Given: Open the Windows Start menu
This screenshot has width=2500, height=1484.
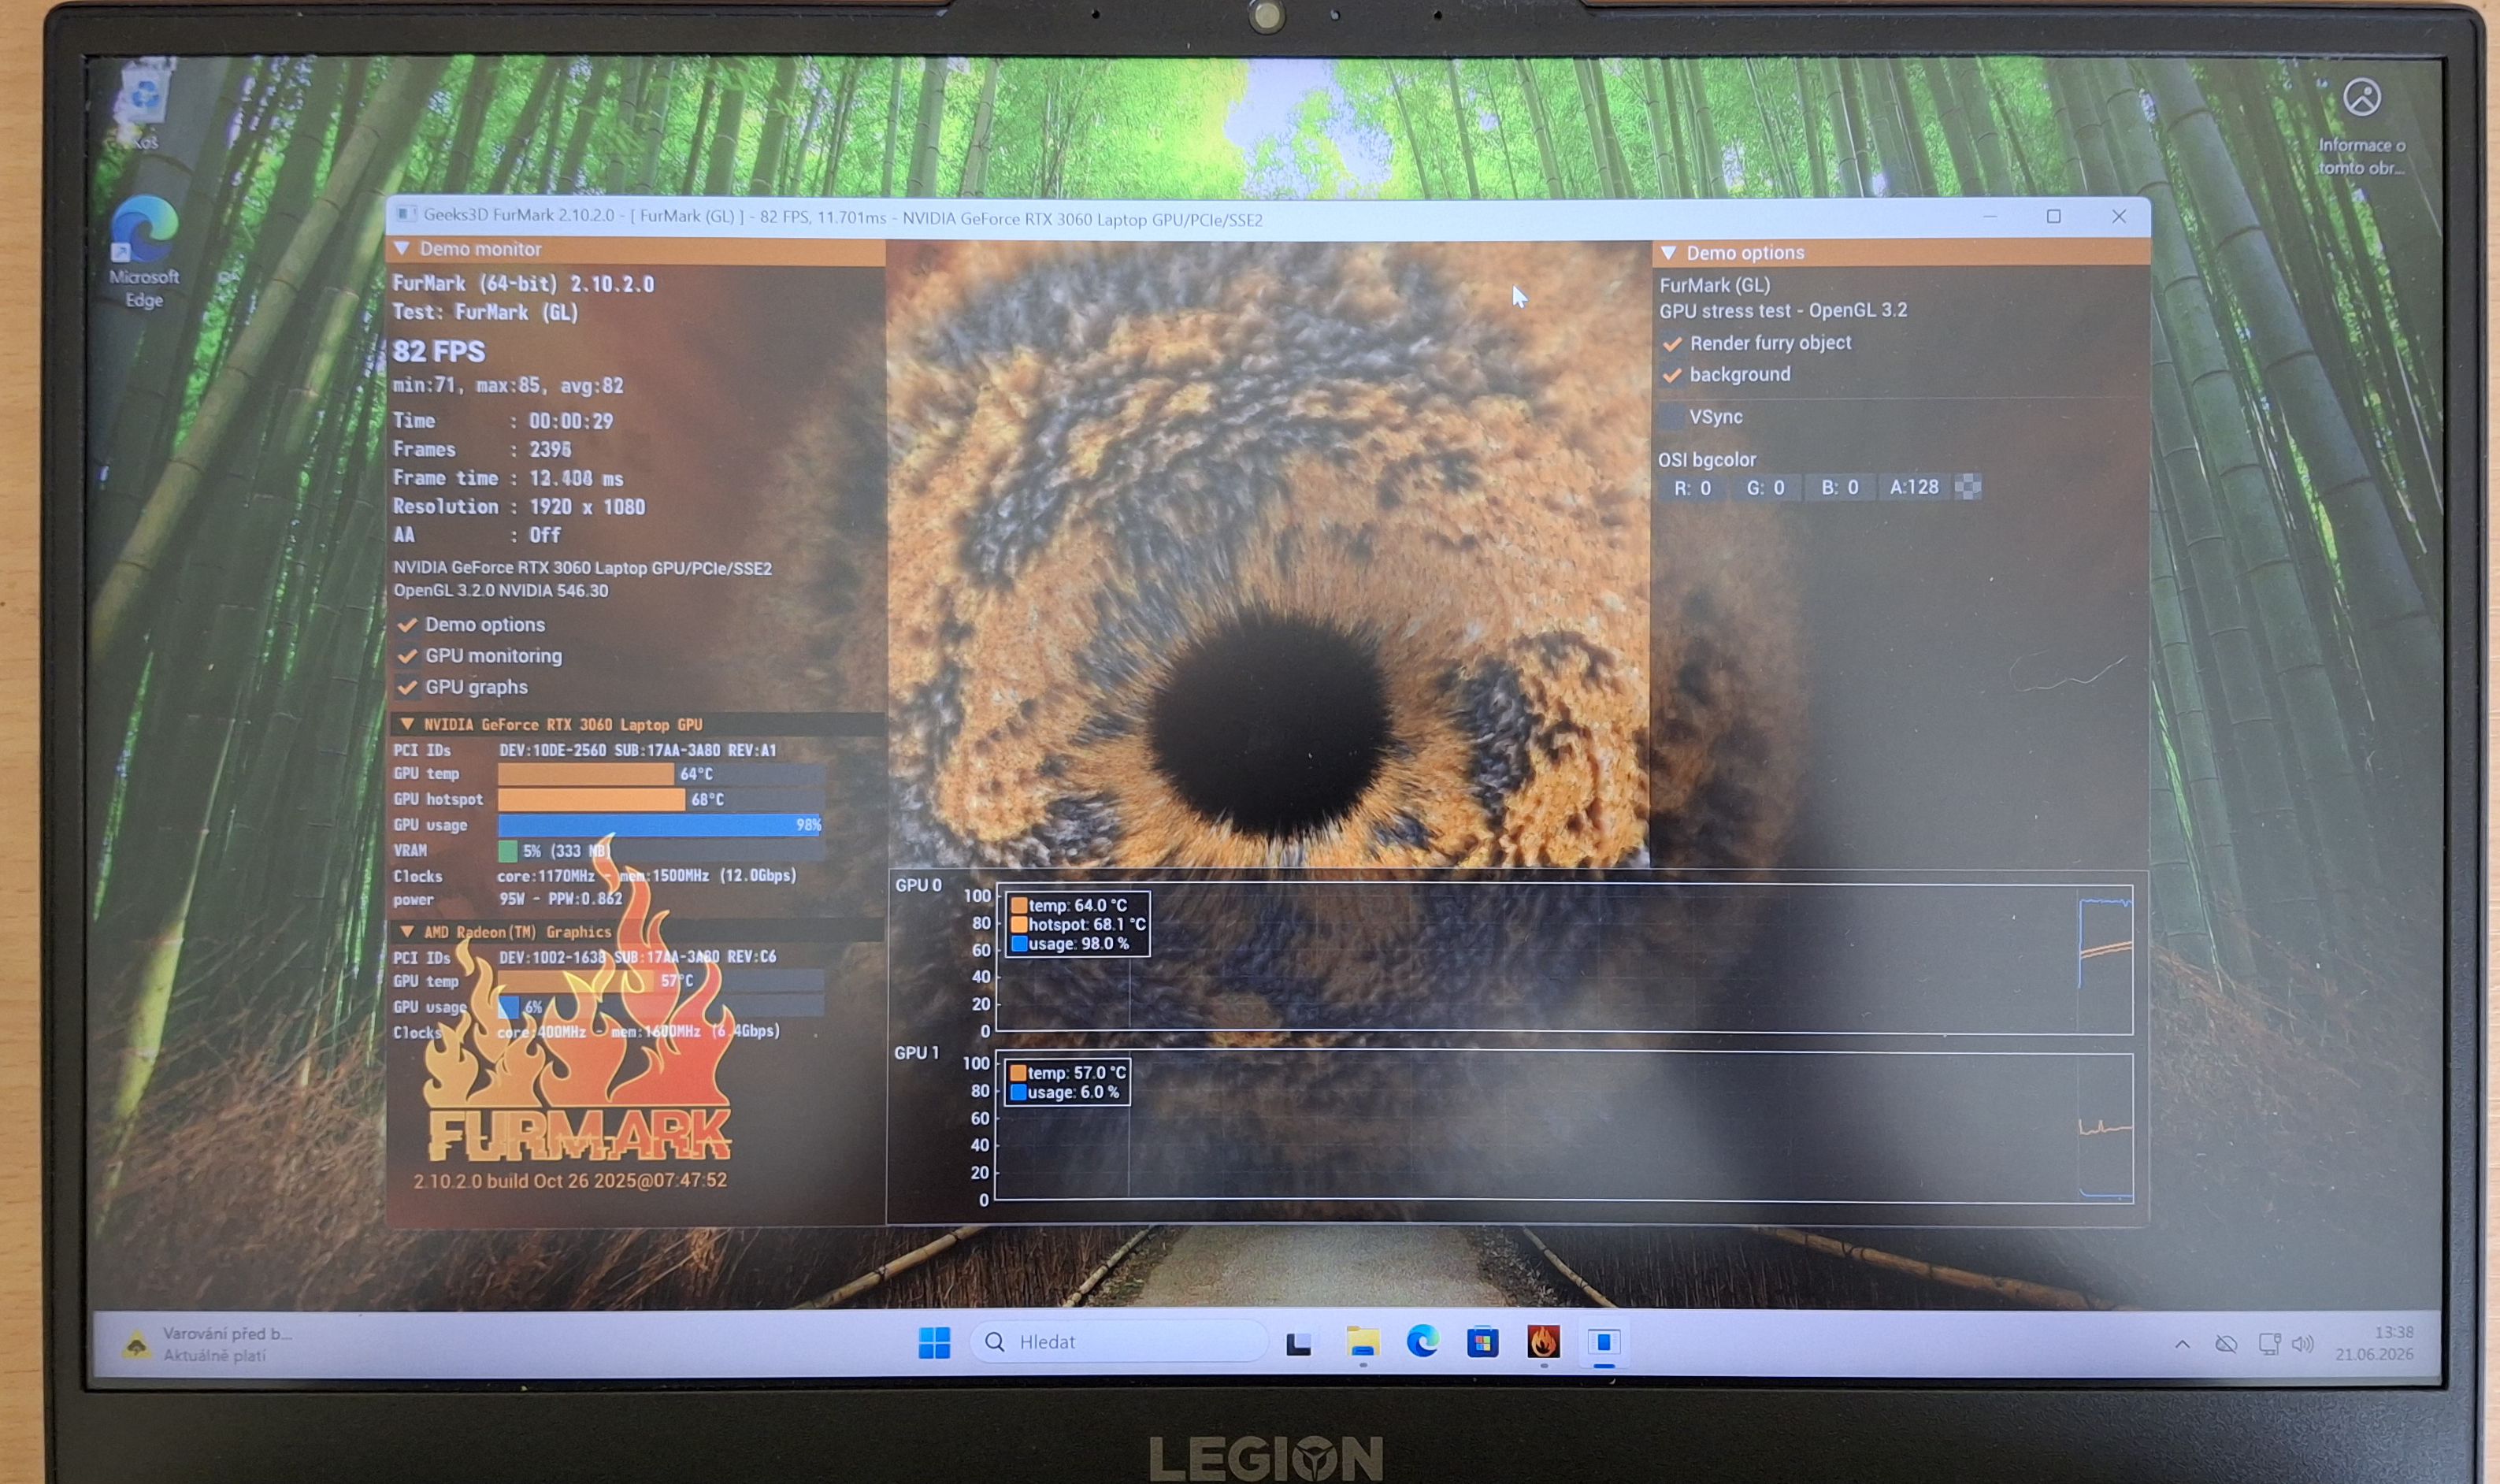Looking at the screenshot, I should pyautogui.click(x=934, y=1343).
